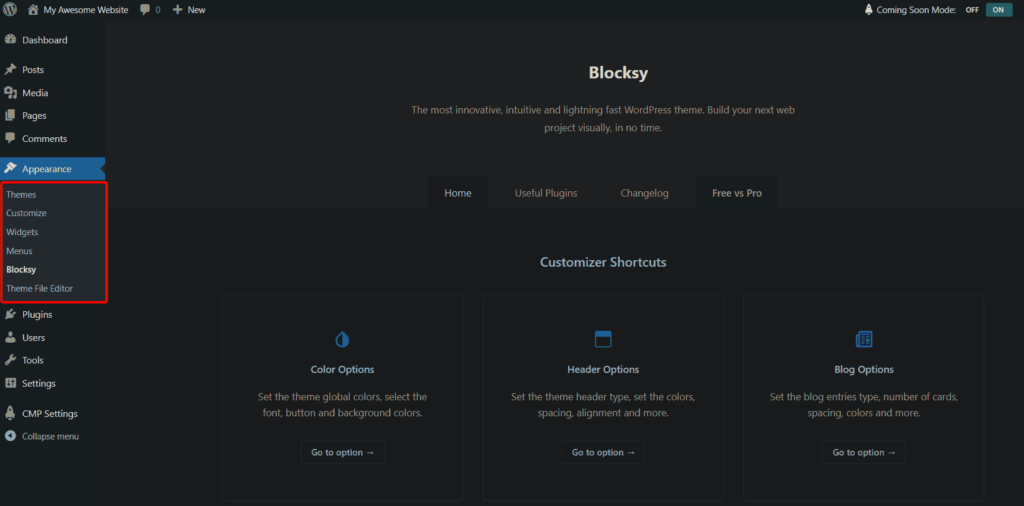Screen dimensions: 1024x506
Task: Go to option for Color Options
Action: pos(342,452)
